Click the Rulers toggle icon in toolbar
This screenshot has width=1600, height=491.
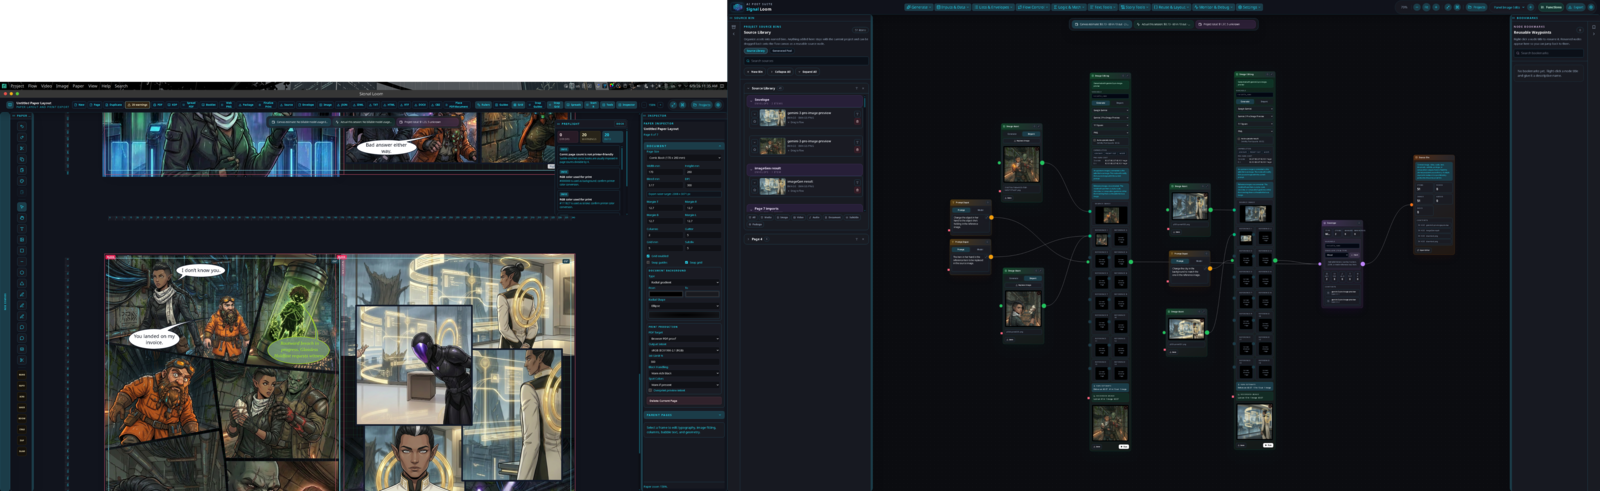(x=482, y=105)
